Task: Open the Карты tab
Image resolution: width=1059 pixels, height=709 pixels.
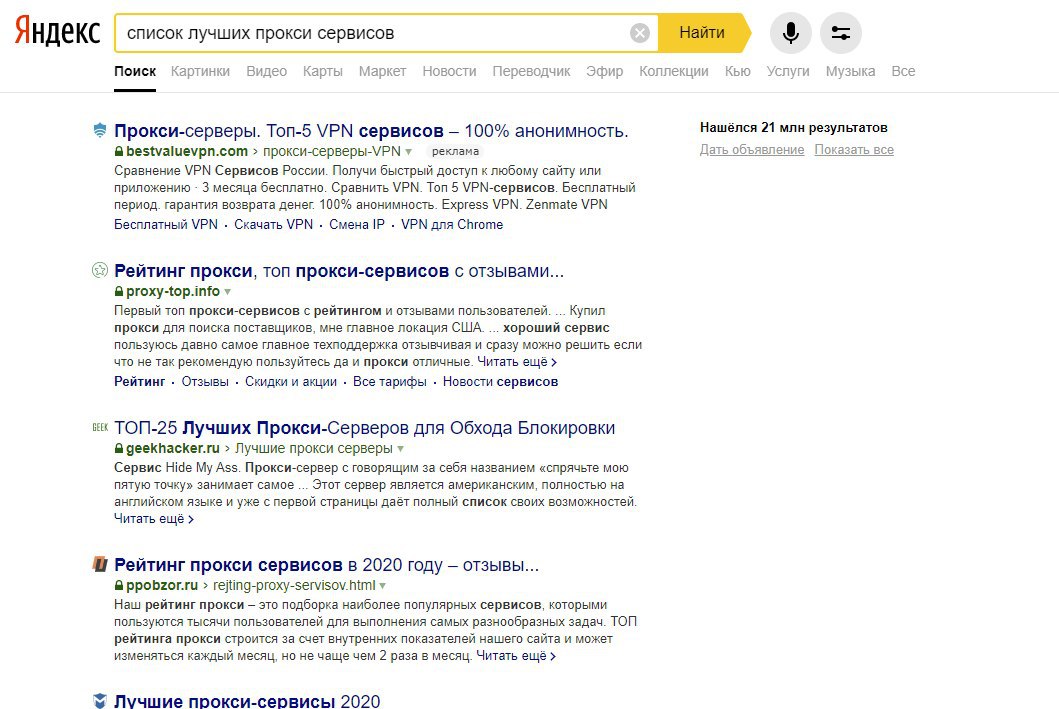Action: (323, 71)
